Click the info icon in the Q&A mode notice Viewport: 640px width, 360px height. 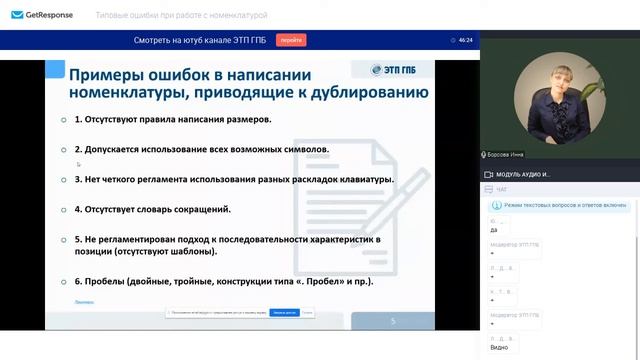496,205
